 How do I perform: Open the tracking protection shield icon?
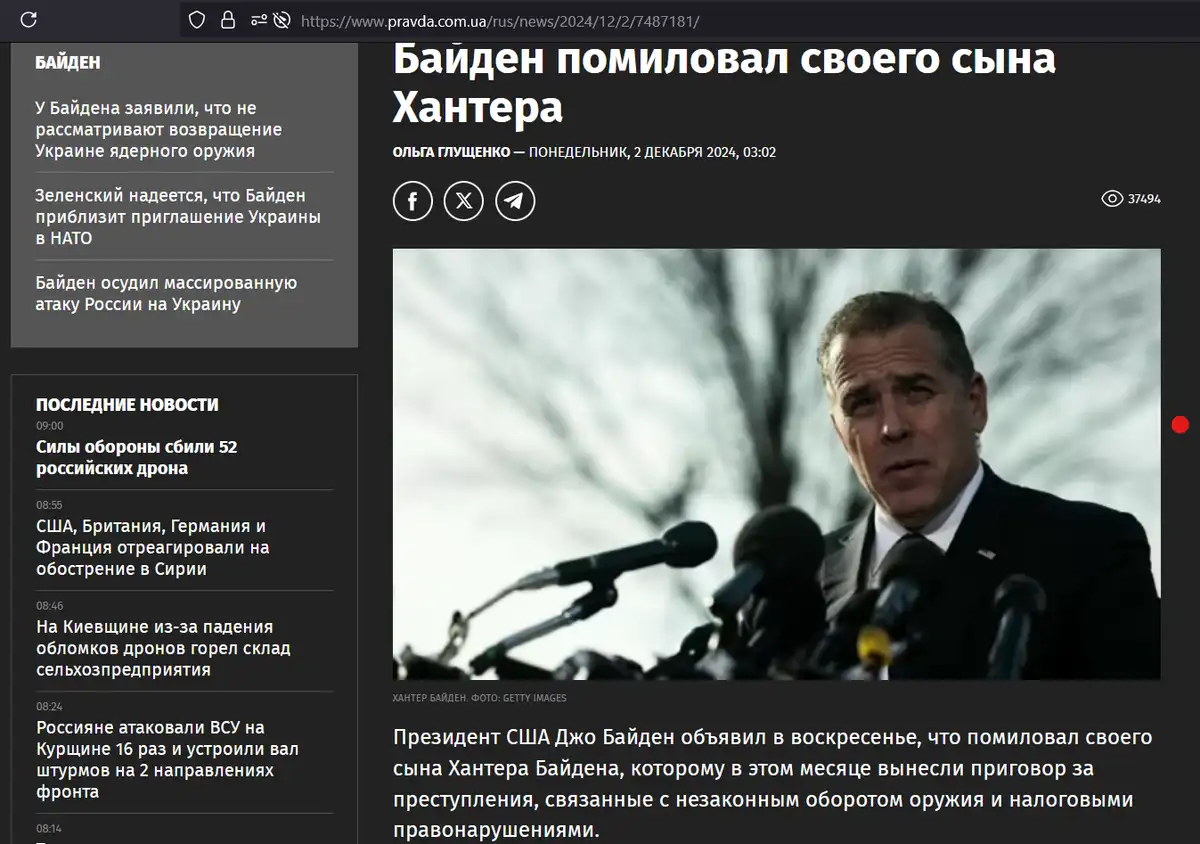pos(196,19)
